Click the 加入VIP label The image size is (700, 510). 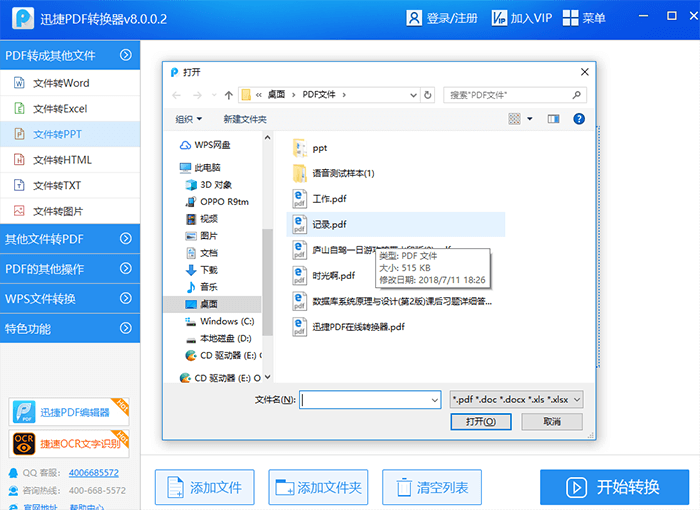(x=531, y=18)
